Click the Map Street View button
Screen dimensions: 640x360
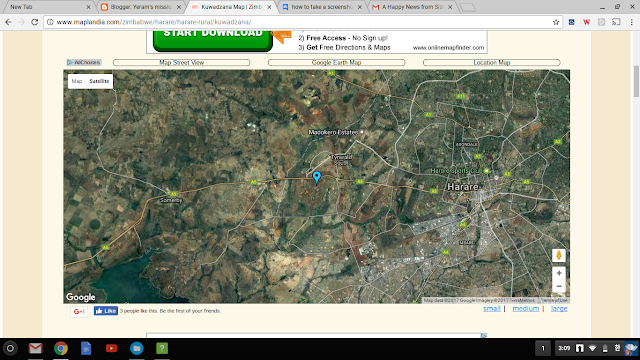pos(181,62)
